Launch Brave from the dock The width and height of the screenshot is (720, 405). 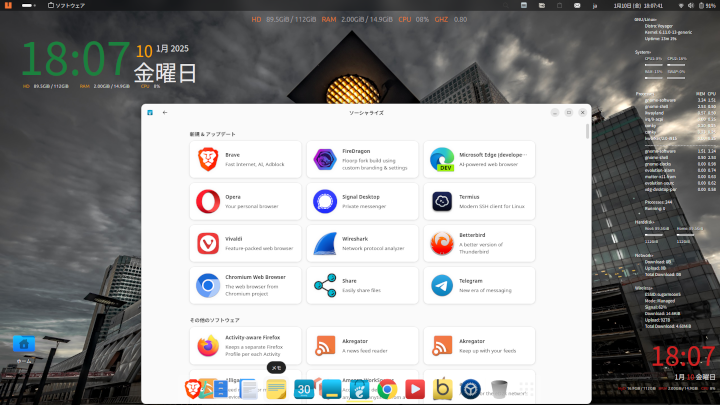point(193,389)
